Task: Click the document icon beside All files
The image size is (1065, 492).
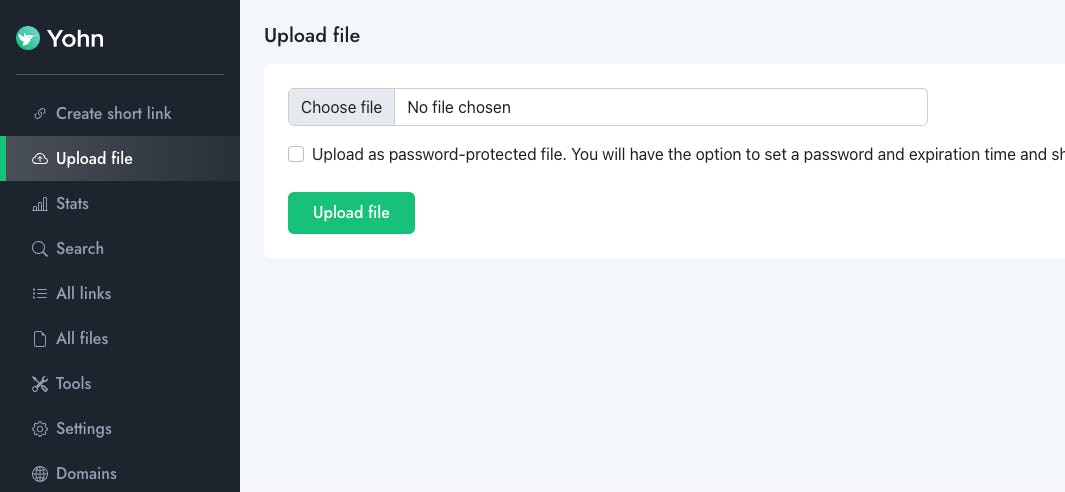Action: pos(40,339)
